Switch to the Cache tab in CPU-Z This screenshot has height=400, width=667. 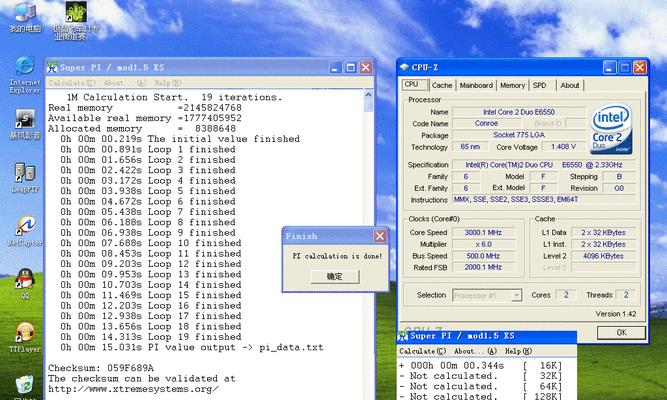[x=442, y=85]
